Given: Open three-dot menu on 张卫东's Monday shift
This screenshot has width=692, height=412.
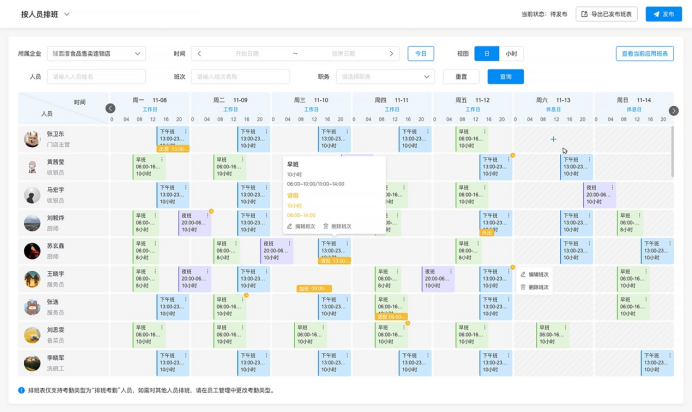Looking at the screenshot, I should pos(185,132).
